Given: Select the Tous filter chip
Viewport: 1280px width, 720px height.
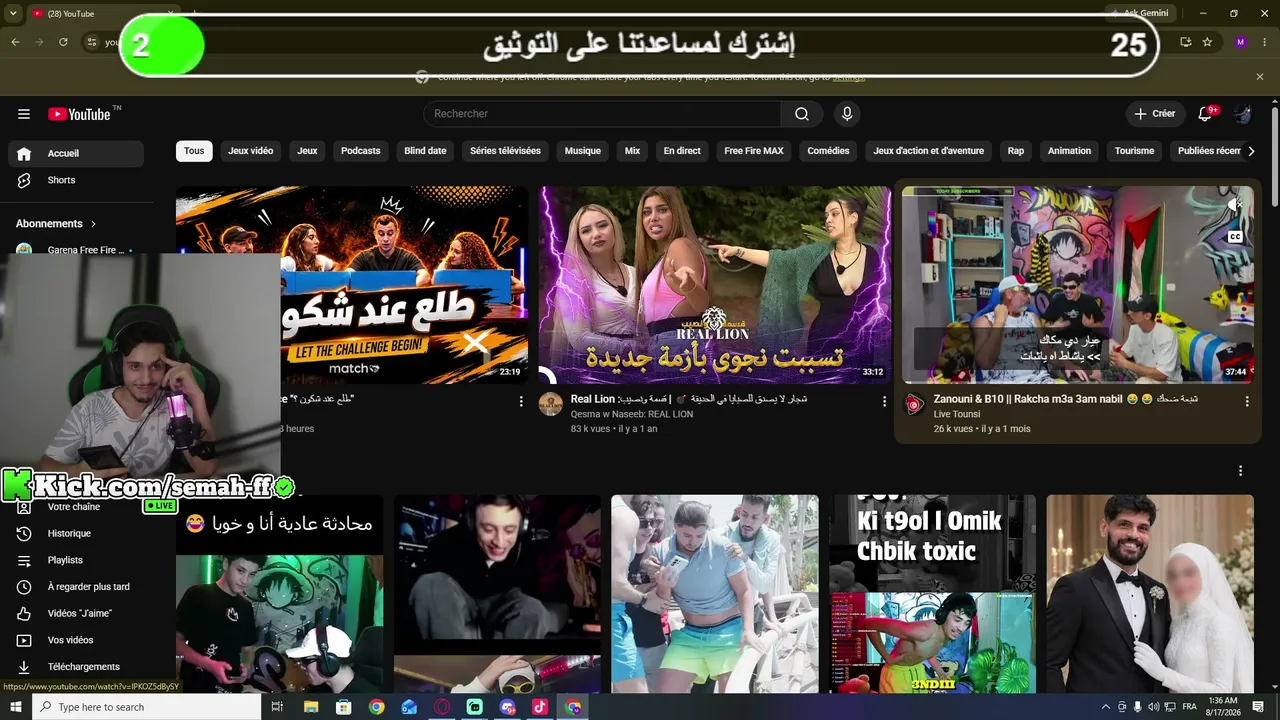Looking at the screenshot, I should pos(194,151).
